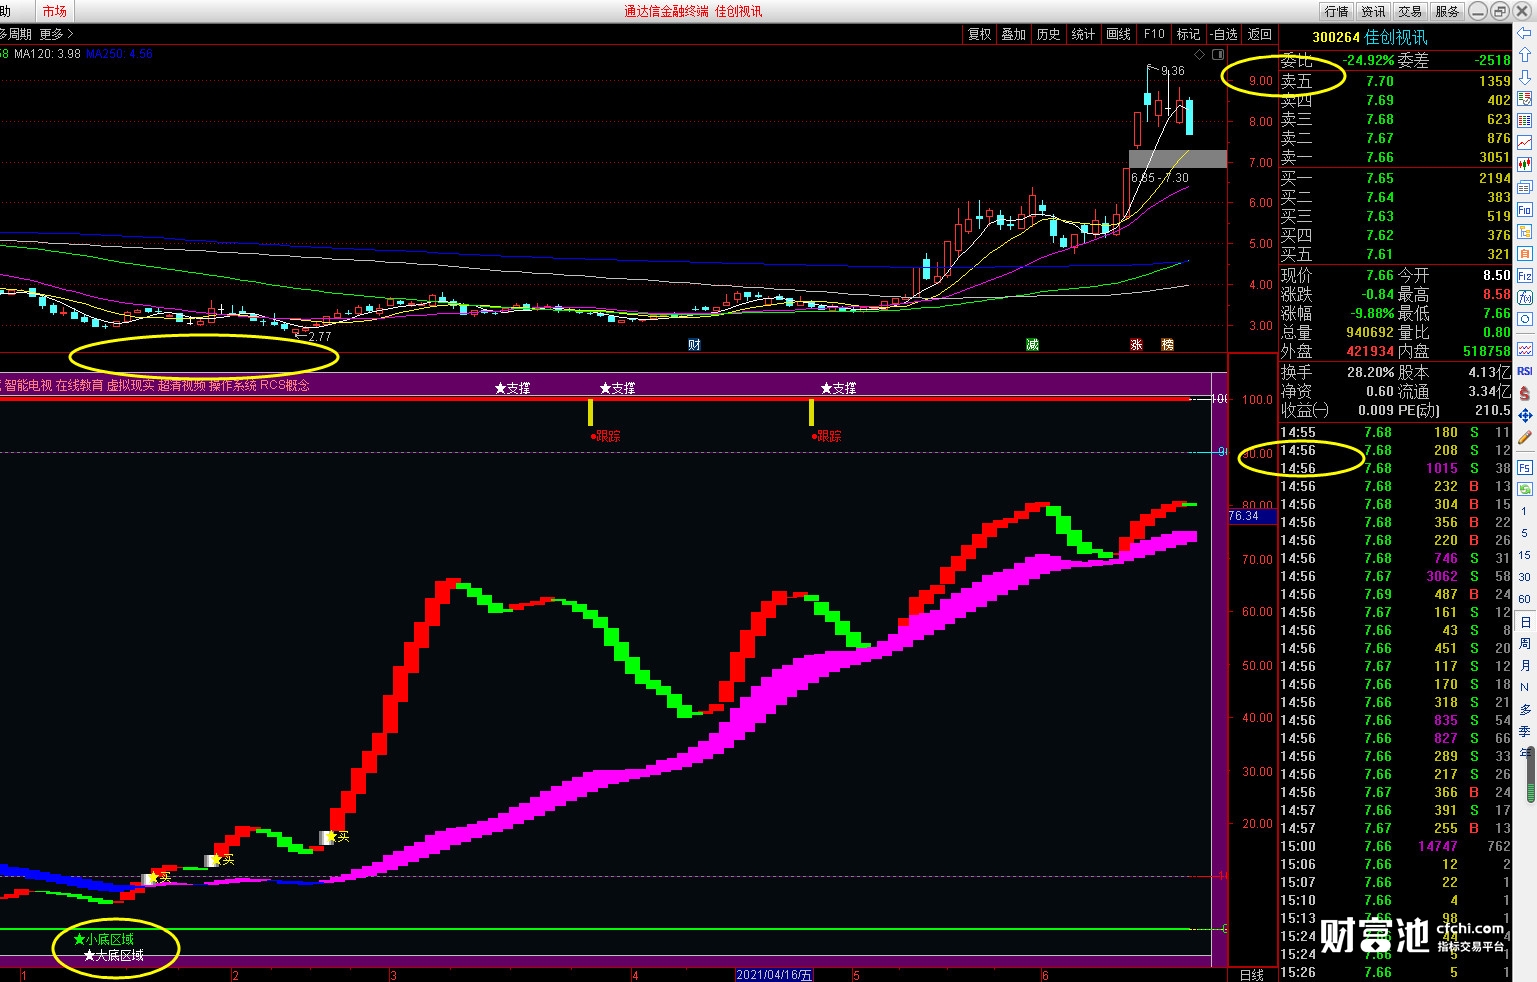Click the 返回 return button
Image resolution: width=1537 pixels, height=982 pixels.
pyautogui.click(x=1260, y=34)
